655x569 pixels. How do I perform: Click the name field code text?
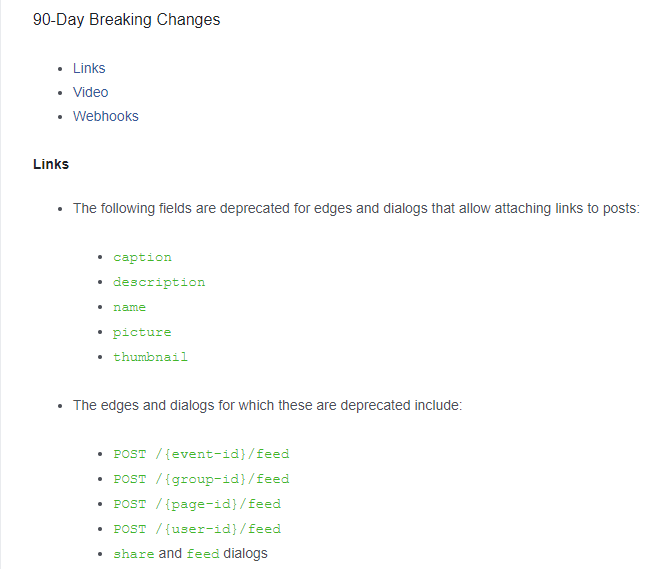point(129,307)
